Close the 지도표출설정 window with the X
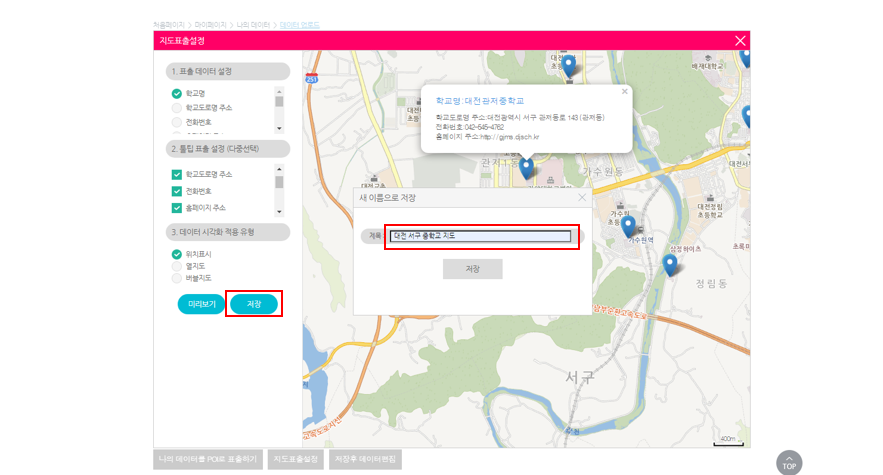 740,41
